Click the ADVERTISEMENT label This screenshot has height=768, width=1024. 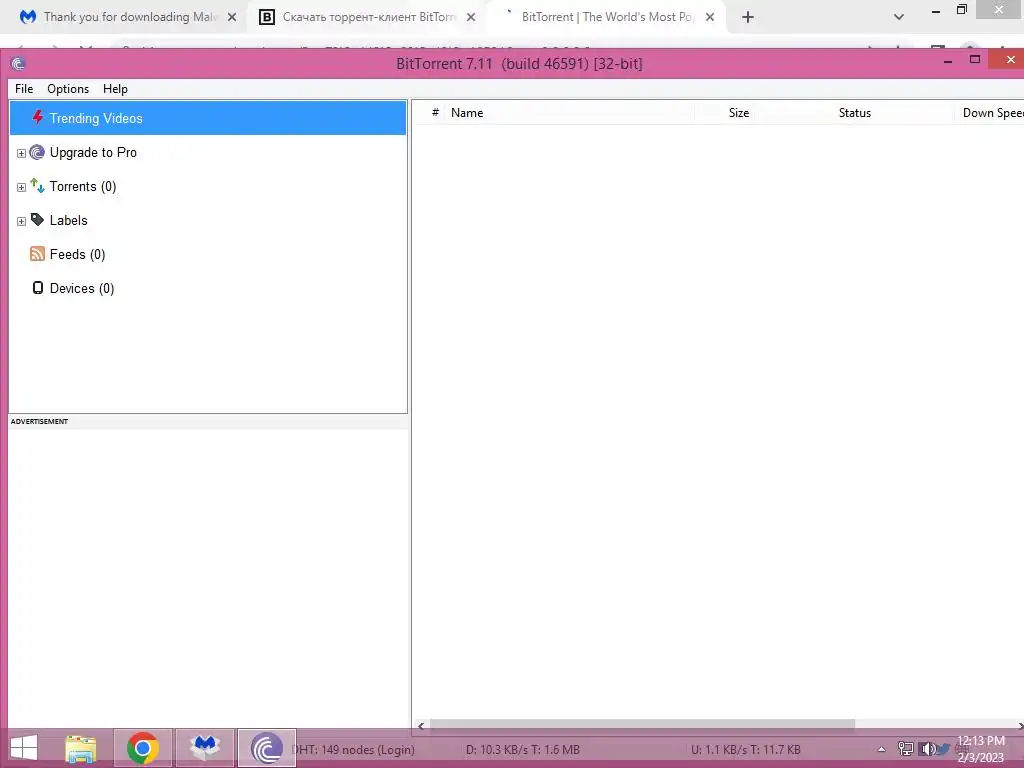click(39, 421)
